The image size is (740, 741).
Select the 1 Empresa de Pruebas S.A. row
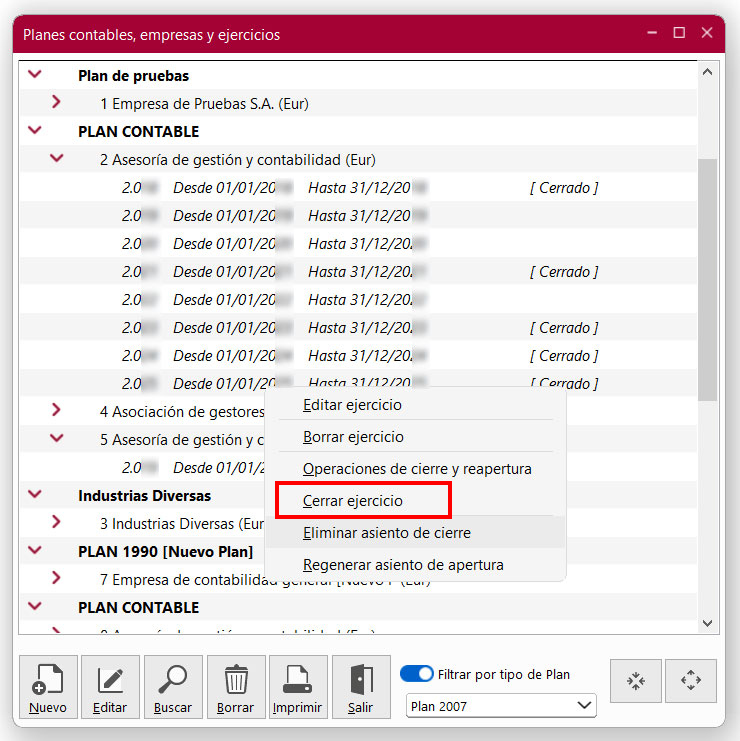click(x=358, y=103)
